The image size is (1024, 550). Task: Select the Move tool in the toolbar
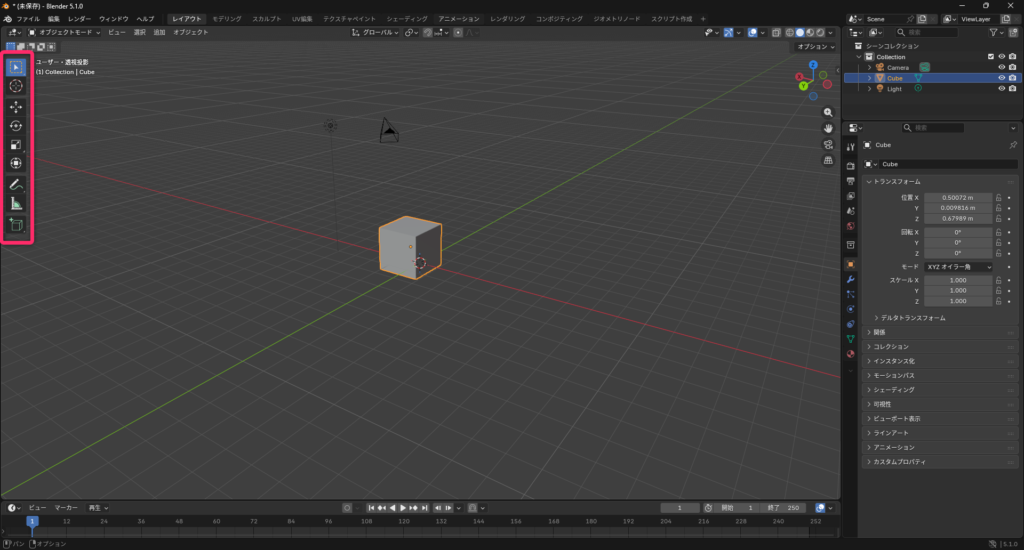pyautogui.click(x=16, y=106)
